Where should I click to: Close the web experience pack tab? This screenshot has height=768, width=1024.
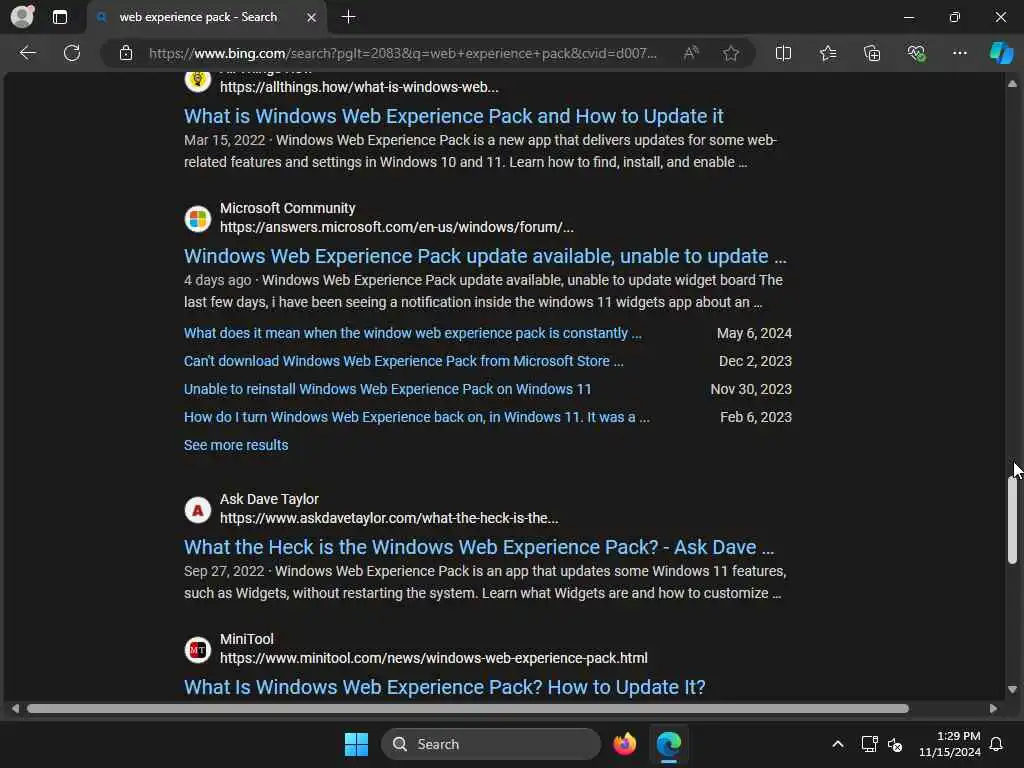(312, 17)
